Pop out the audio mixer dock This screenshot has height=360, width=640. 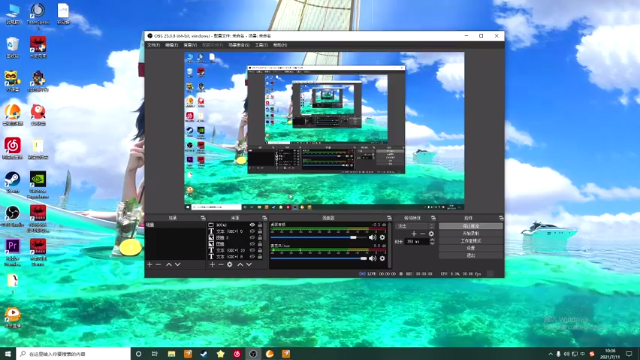(x=389, y=218)
